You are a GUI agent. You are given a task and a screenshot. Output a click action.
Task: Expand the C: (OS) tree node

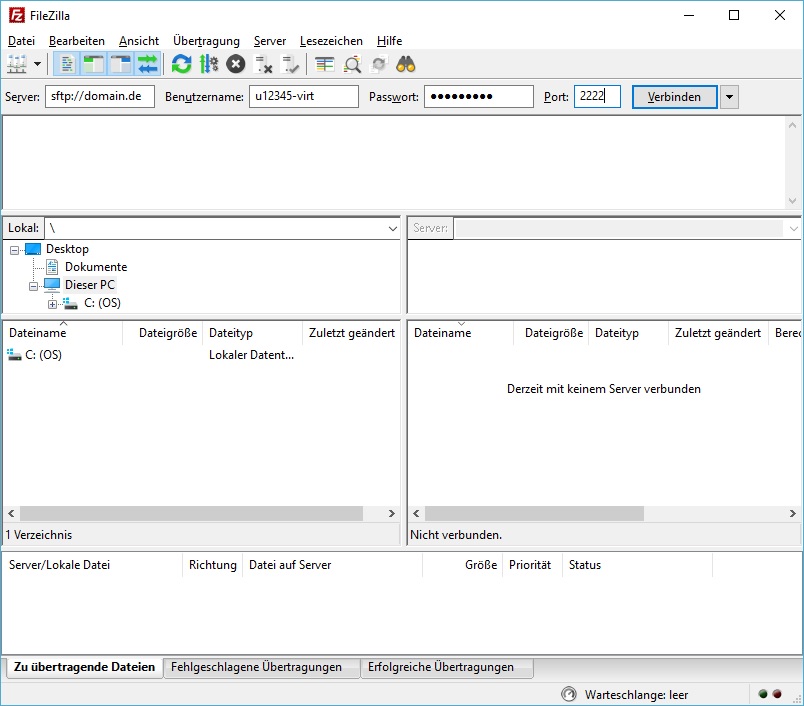52,305
